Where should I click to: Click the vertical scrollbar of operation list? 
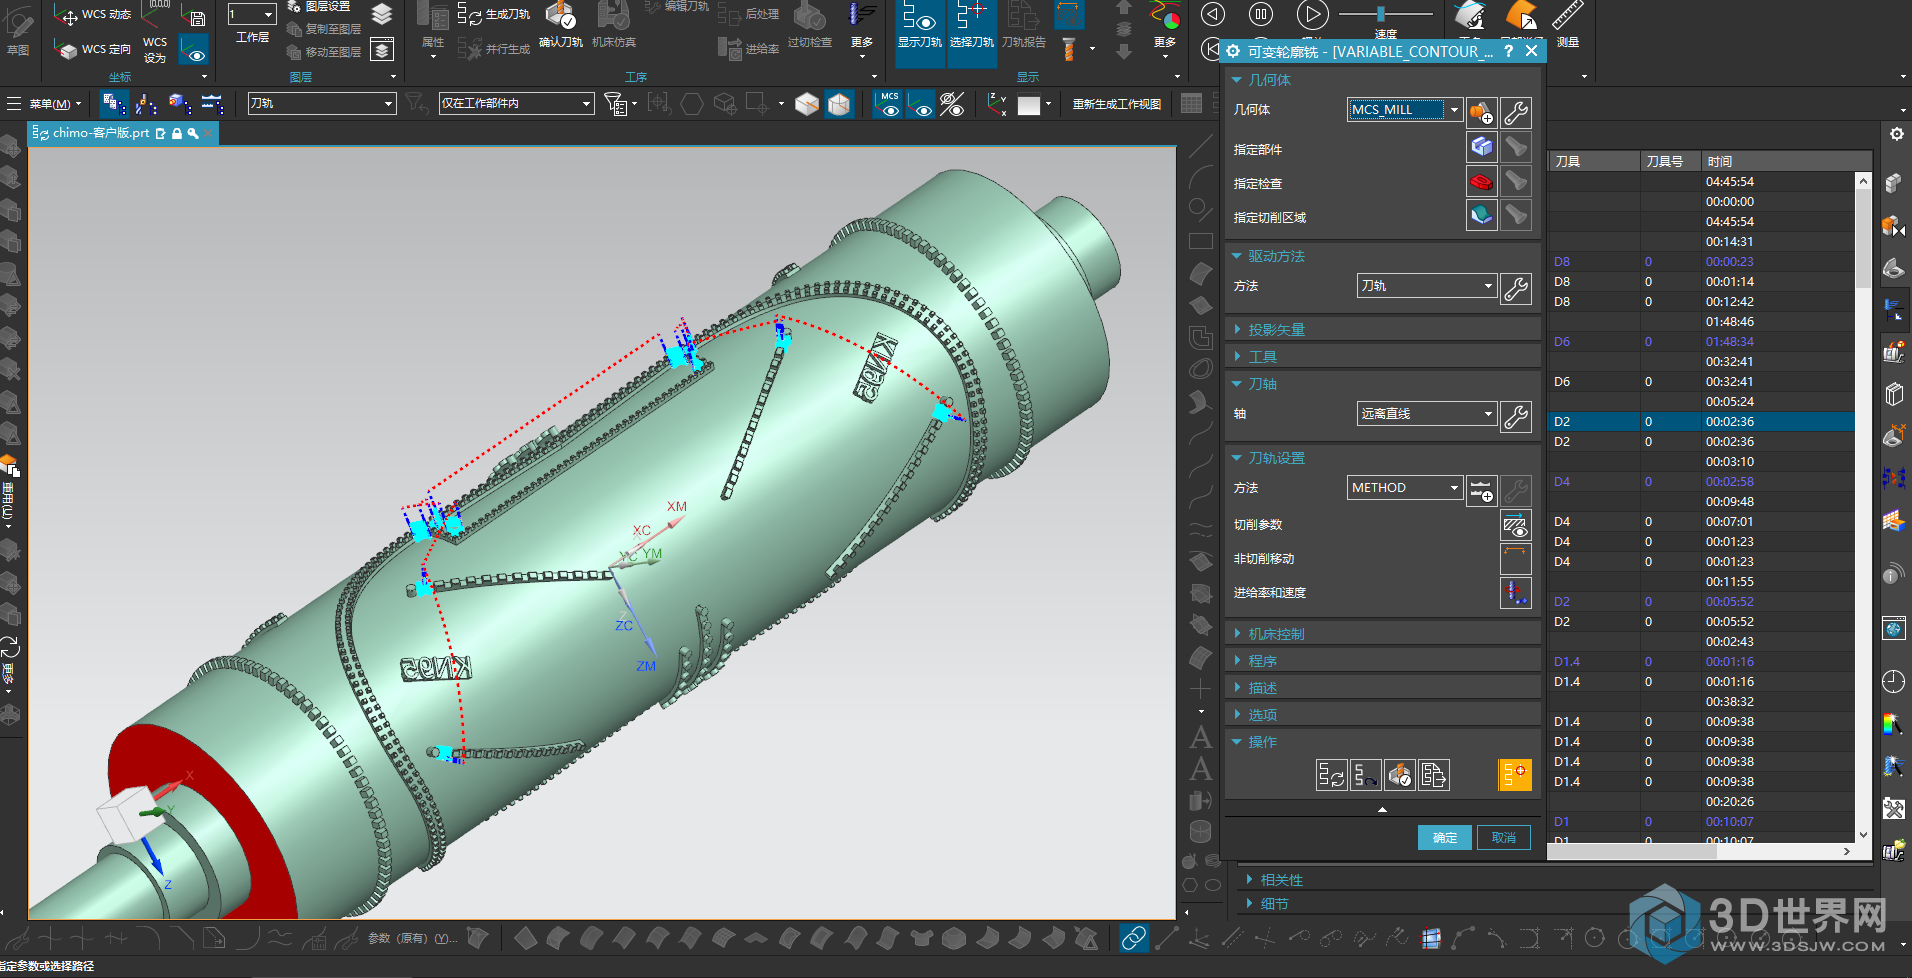pyautogui.click(x=1863, y=508)
